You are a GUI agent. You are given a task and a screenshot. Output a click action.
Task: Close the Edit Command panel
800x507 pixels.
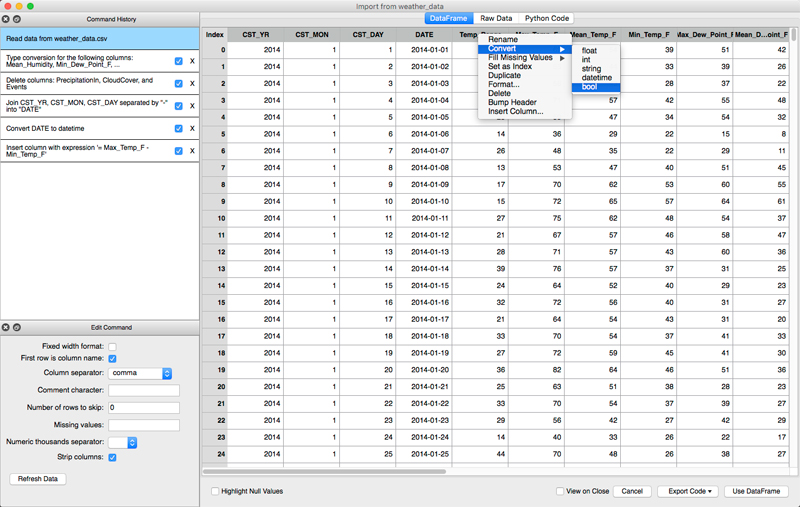[6, 327]
